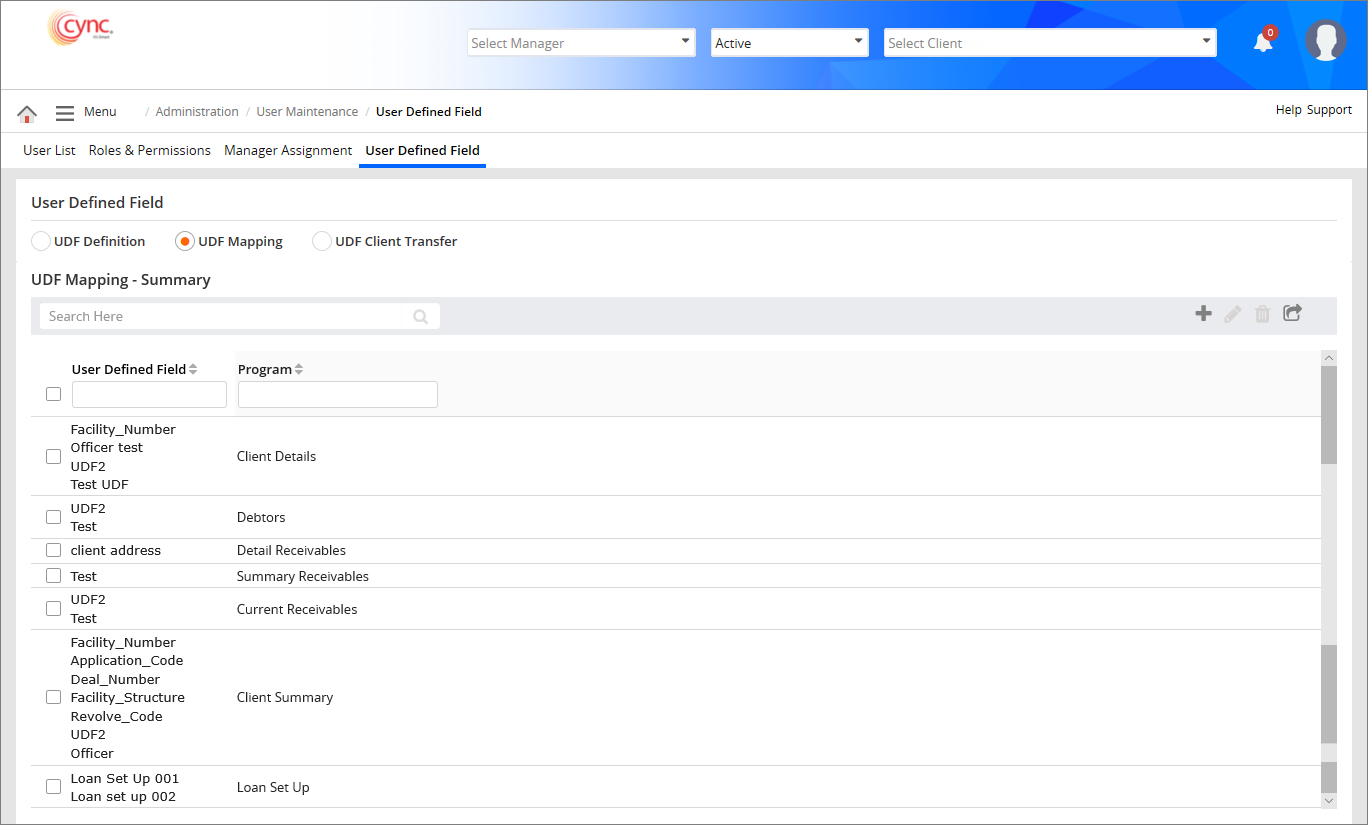Open the hamburger Menu icon
This screenshot has height=825, width=1368.
[65, 113]
